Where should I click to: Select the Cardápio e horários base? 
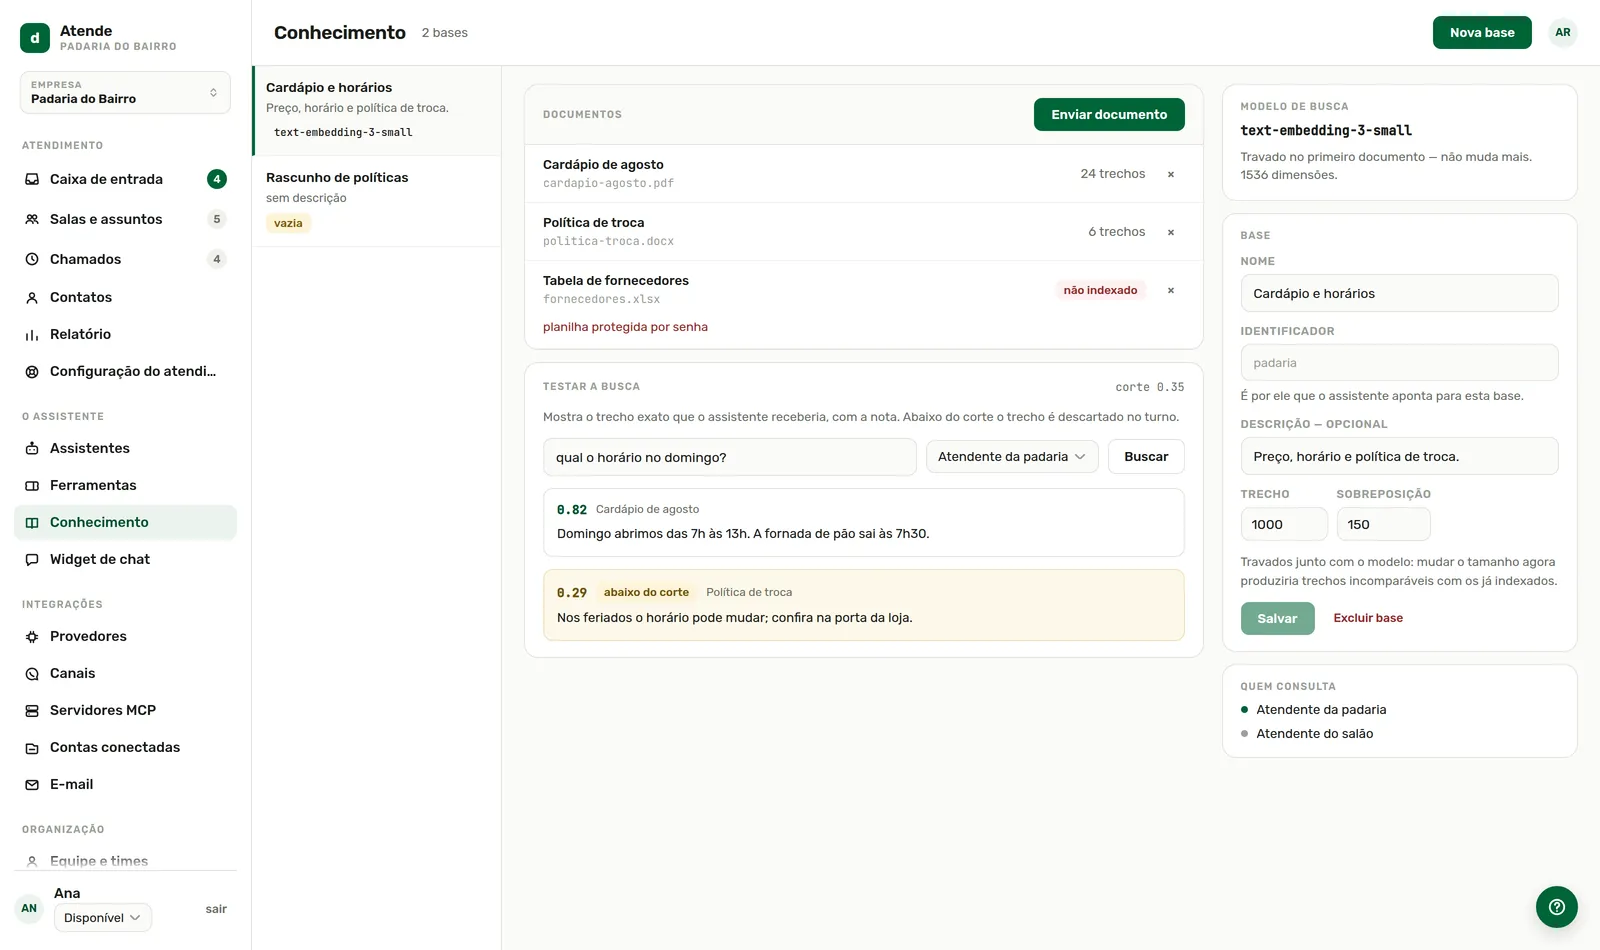[377, 110]
